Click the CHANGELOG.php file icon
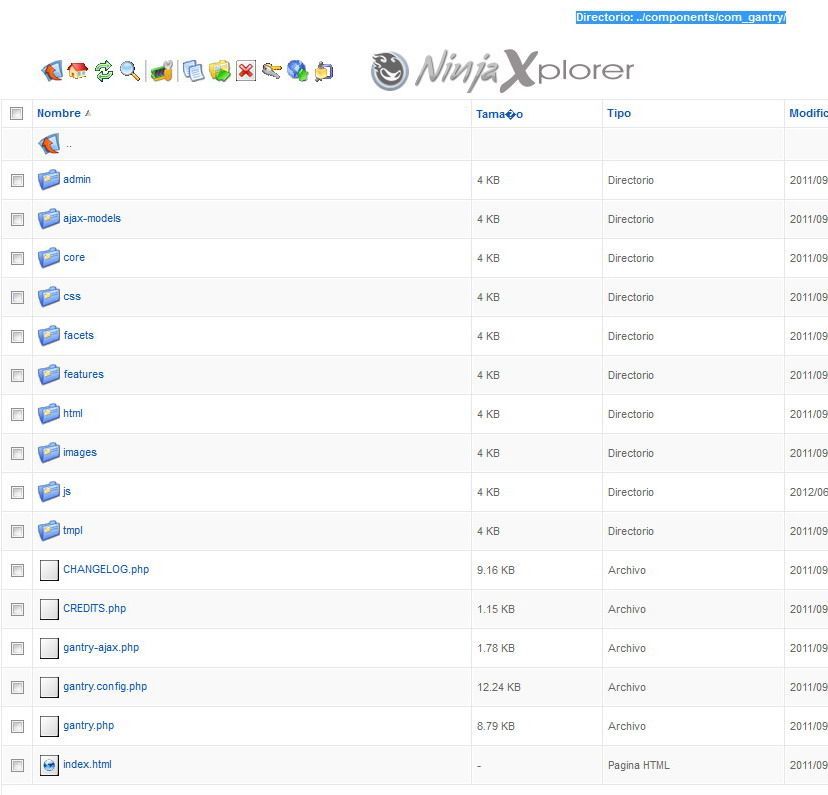The width and height of the screenshot is (828, 795). coord(49,570)
